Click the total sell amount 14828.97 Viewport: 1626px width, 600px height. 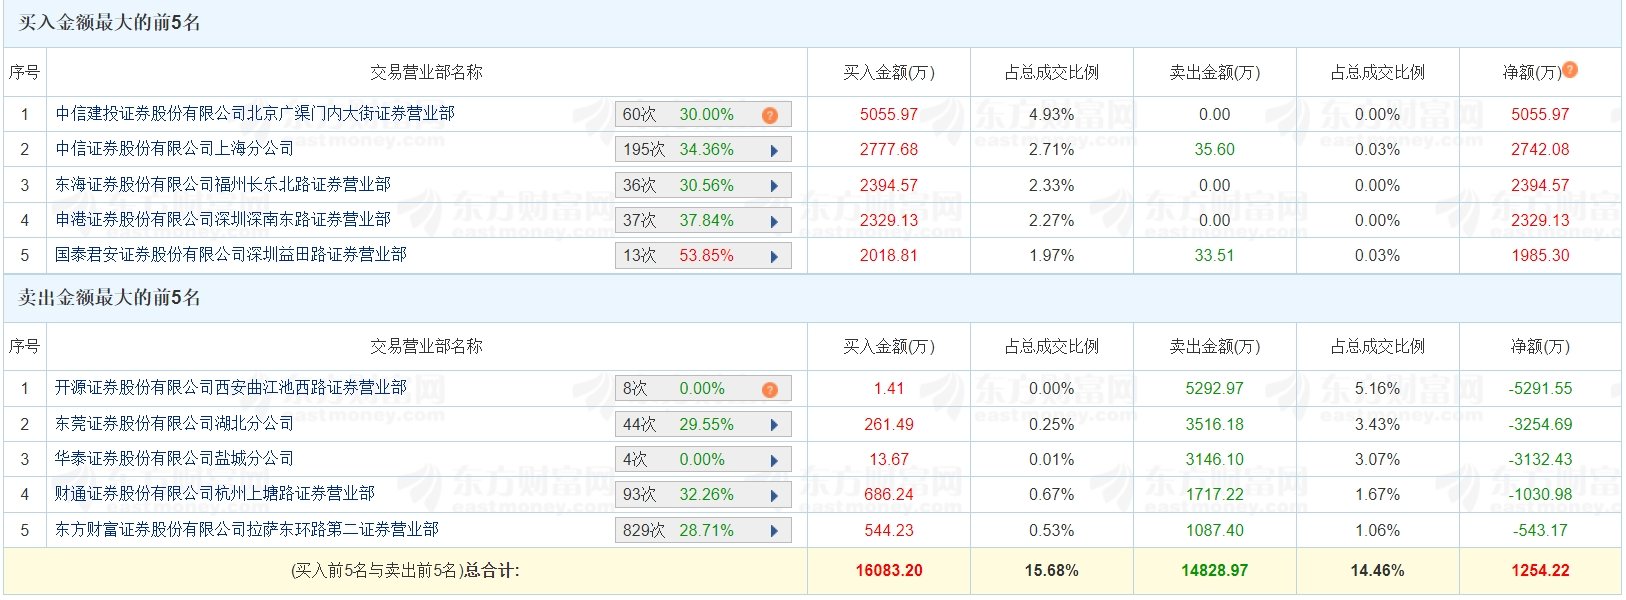[x=1215, y=570]
